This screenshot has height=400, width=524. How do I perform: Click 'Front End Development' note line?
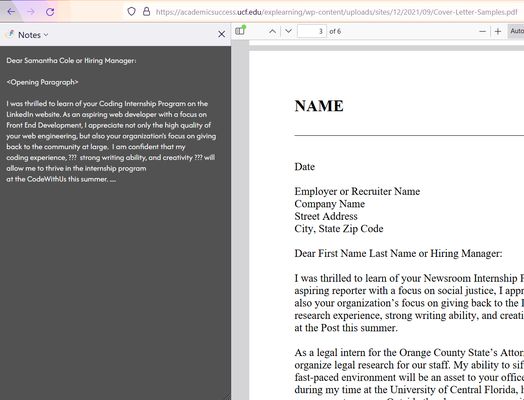(x=109, y=125)
